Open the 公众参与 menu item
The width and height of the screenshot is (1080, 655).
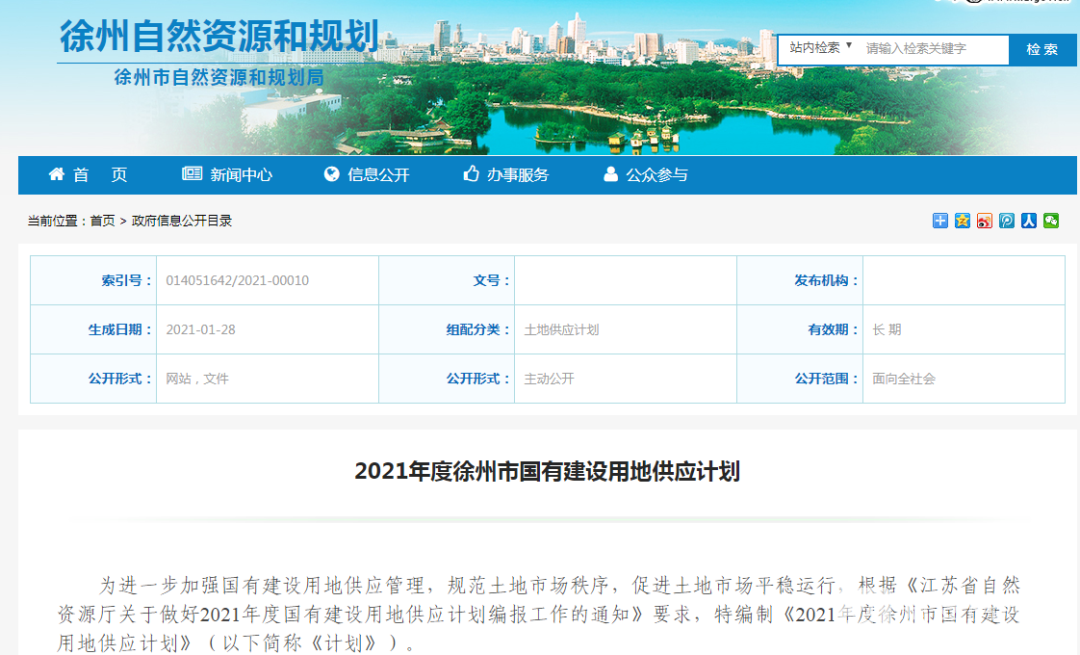(645, 175)
